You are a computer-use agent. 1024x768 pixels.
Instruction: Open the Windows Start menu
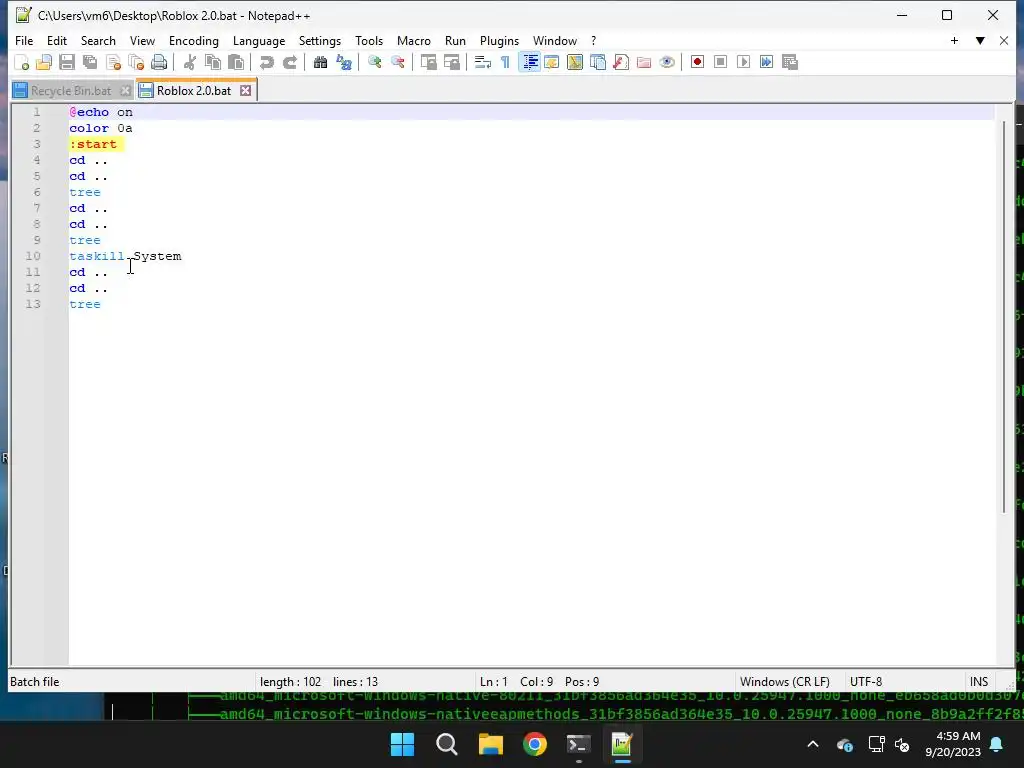(402, 744)
